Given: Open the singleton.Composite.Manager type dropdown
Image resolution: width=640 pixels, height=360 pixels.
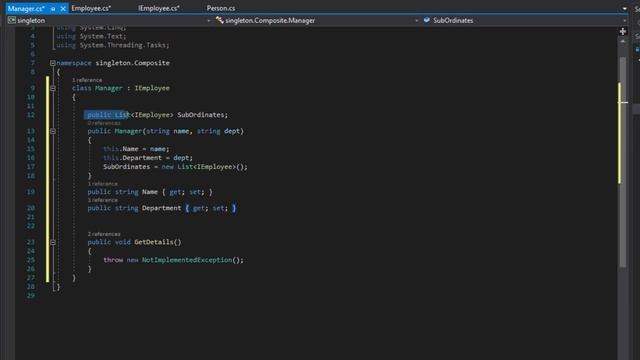Looking at the screenshot, I should pos(416,20).
